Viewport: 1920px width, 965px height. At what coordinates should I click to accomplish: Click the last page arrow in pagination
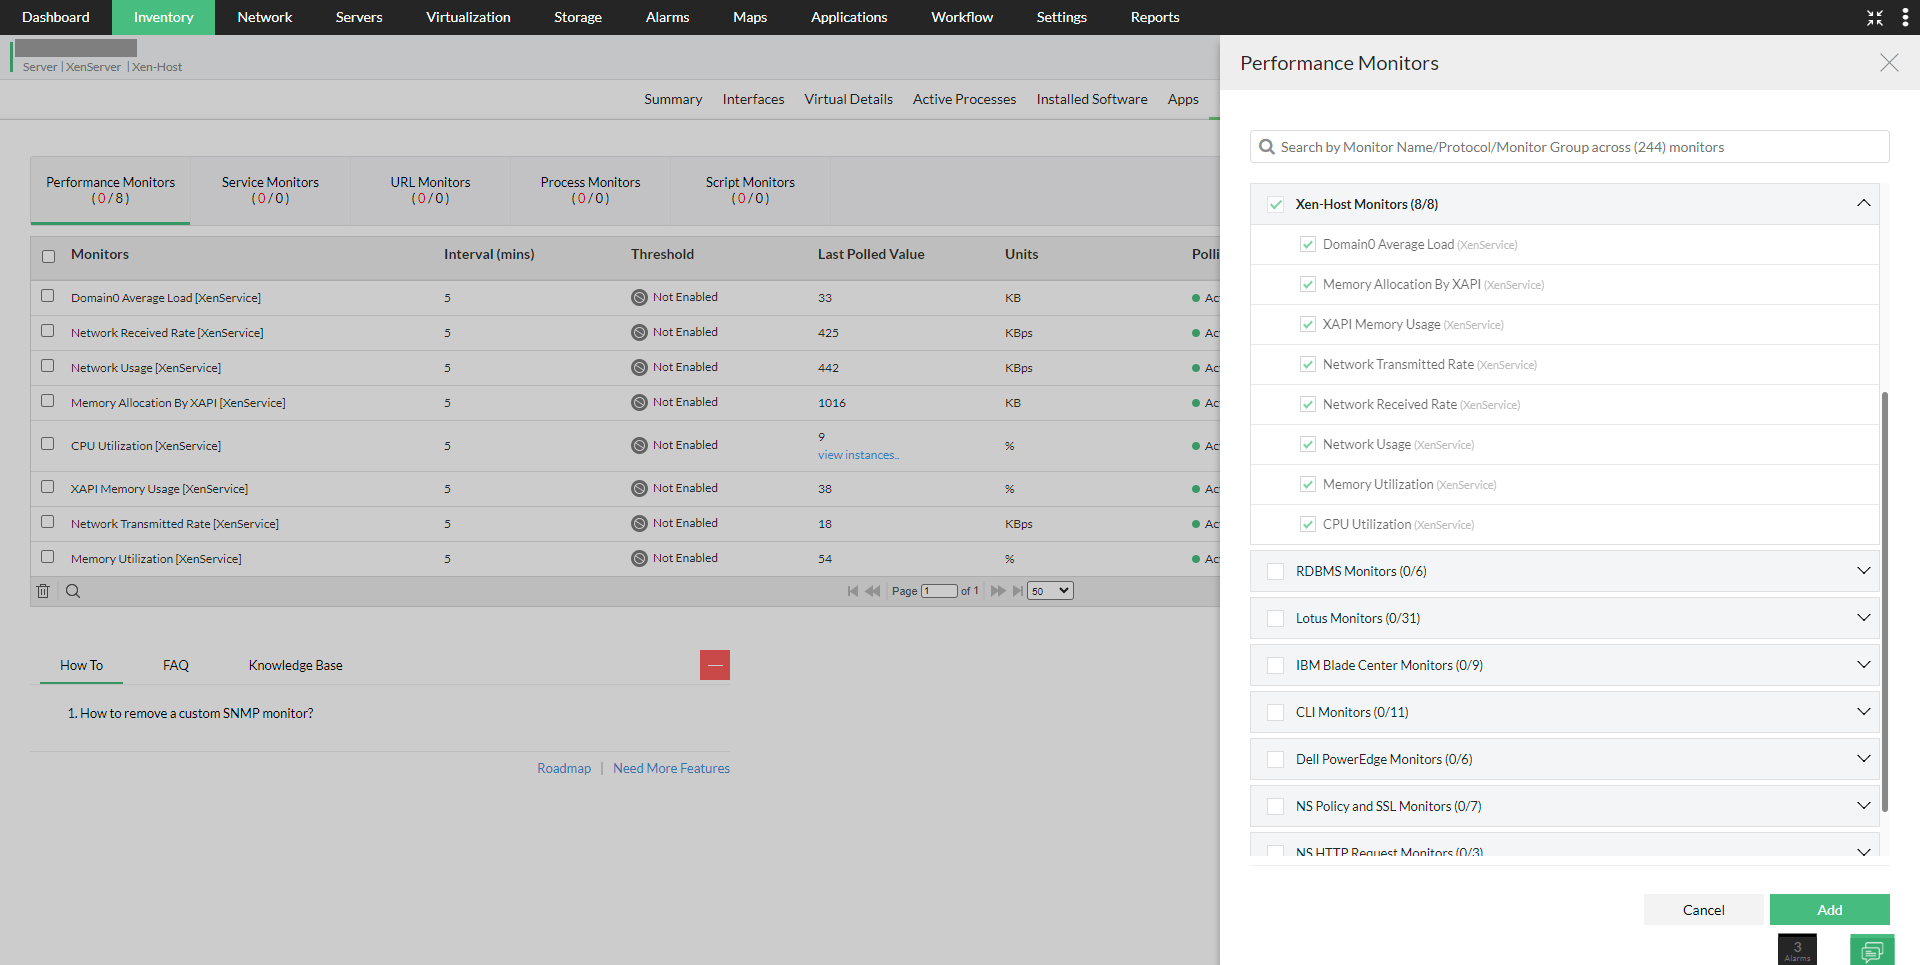[1018, 590]
